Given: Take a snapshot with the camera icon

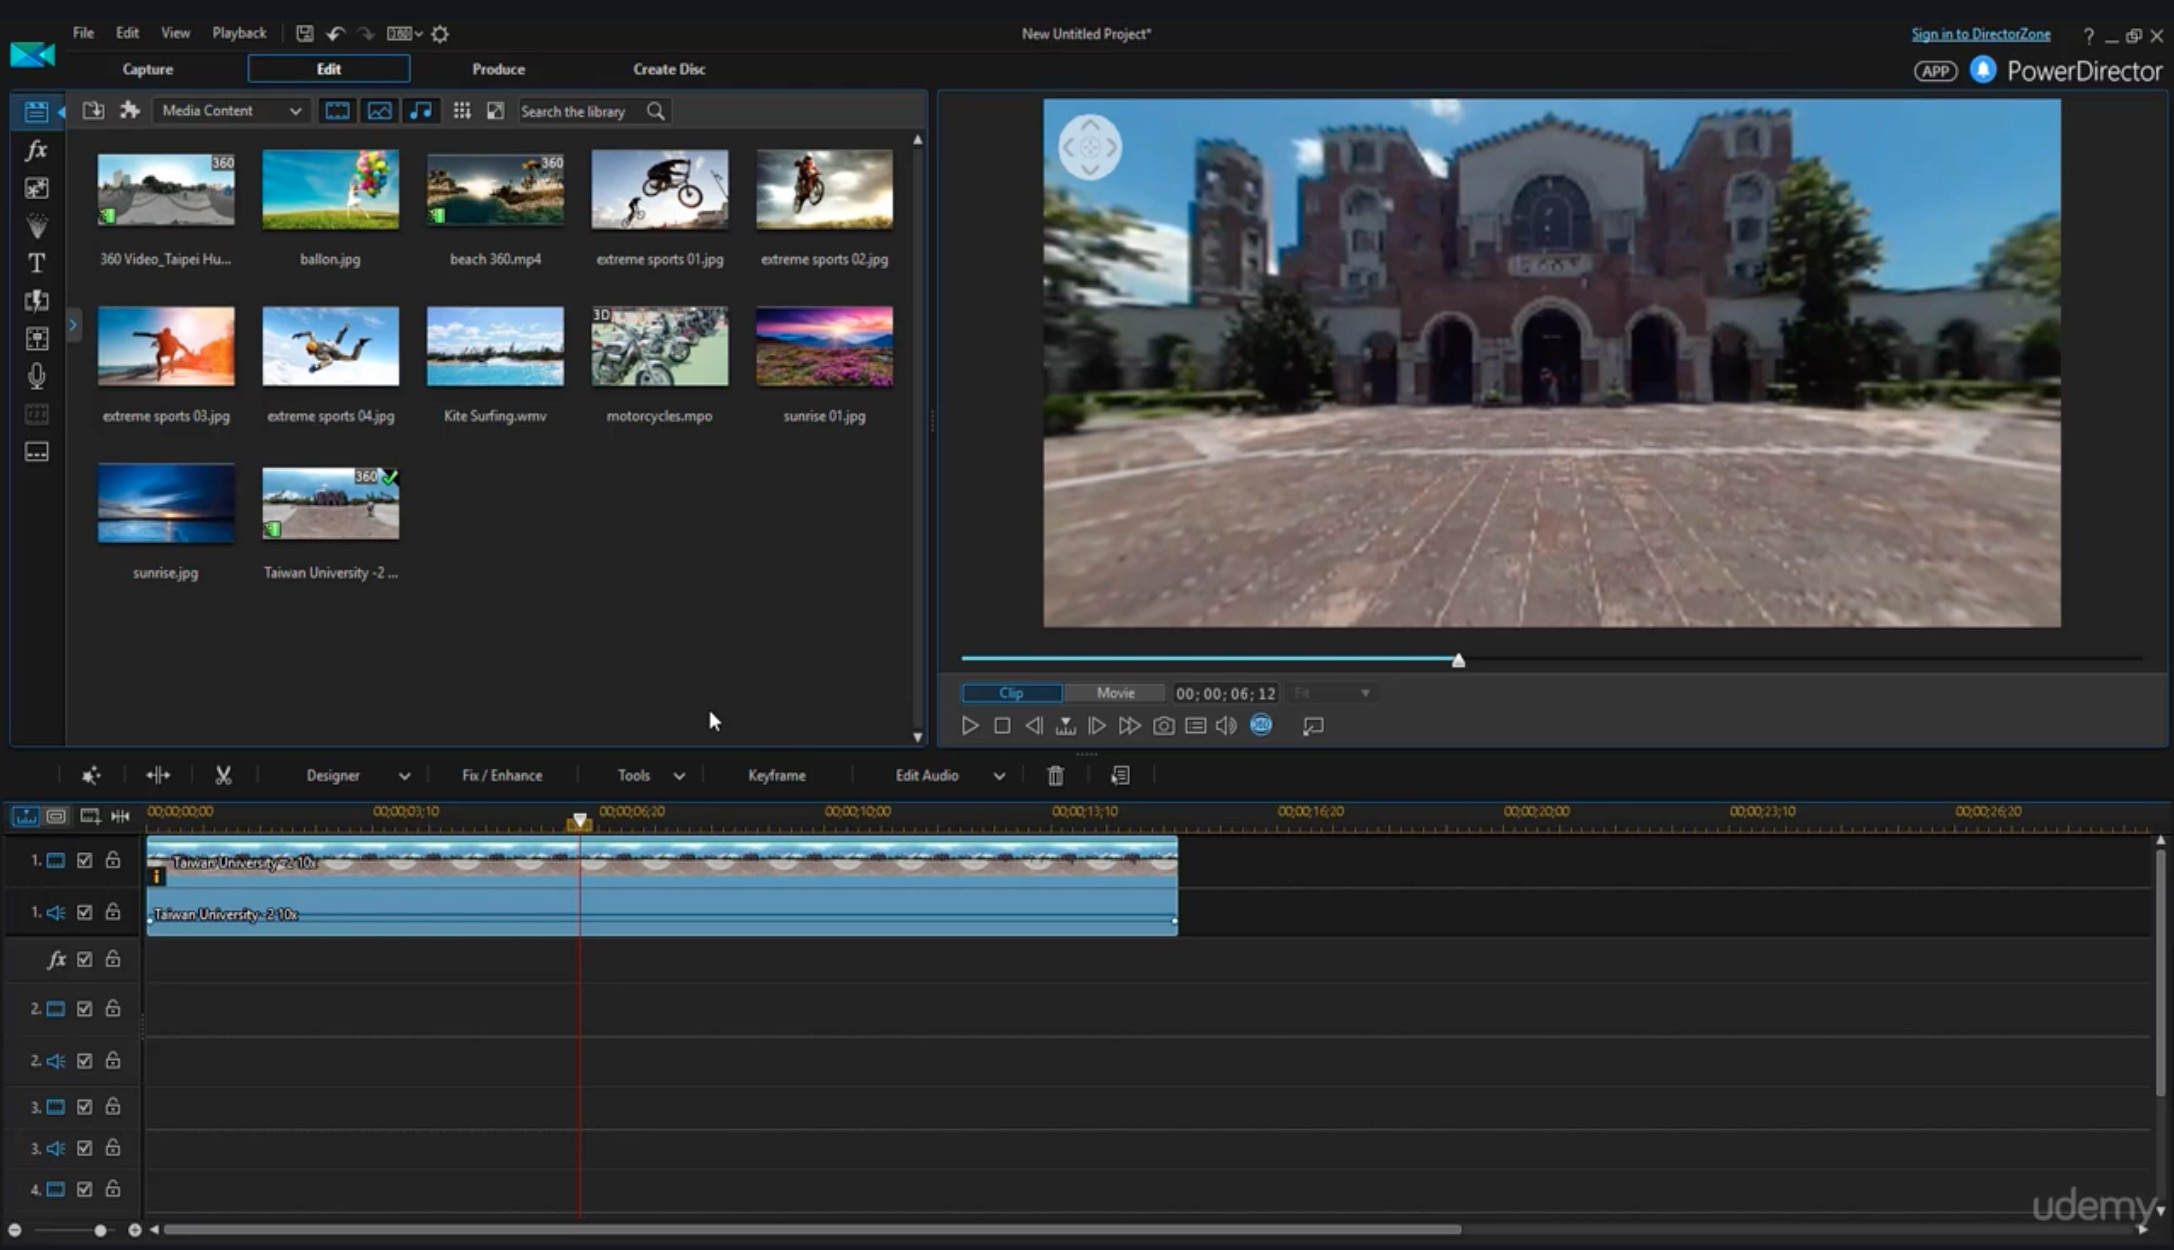Looking at the screenshot, I should pyautogui.click(x=1163, y=726).
